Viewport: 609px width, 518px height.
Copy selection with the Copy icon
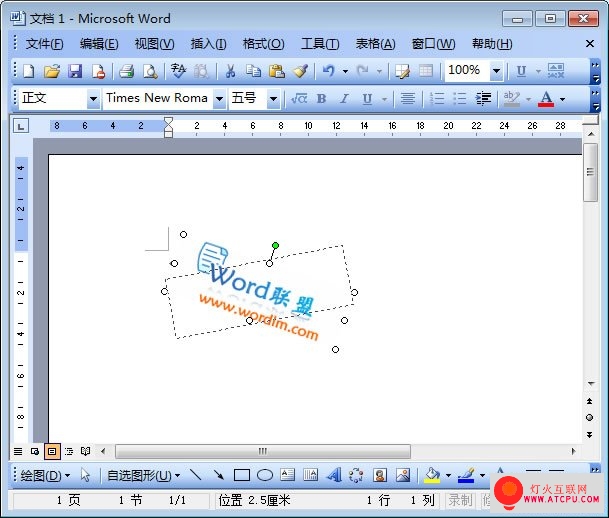point(253,71)
